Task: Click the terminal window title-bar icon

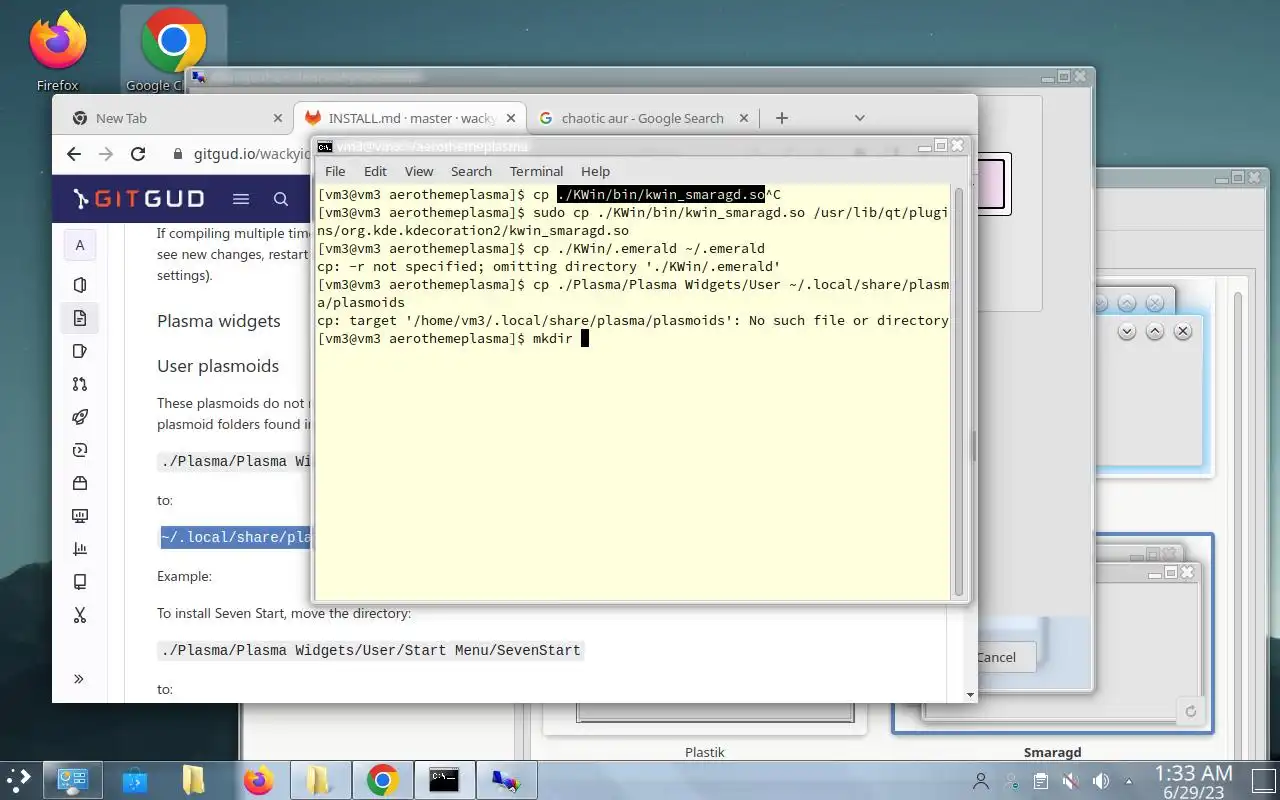Action: pyautogui.click(x=325, y=146)
